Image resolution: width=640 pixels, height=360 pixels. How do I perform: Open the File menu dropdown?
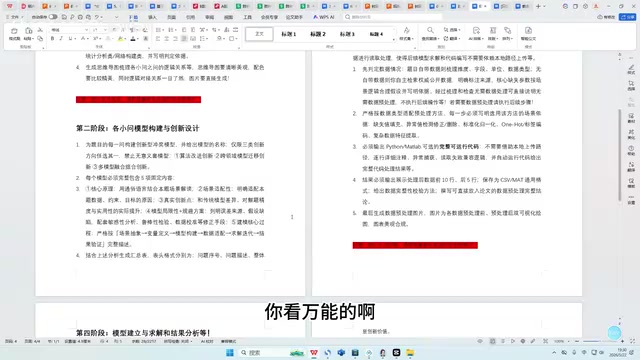pos(16,17)
